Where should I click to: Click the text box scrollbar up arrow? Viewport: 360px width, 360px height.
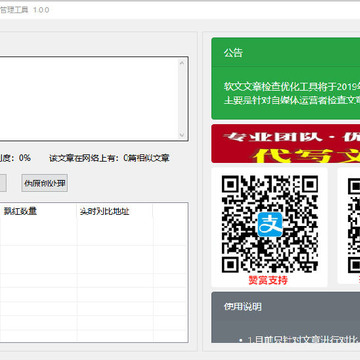[x=182, y=62]
